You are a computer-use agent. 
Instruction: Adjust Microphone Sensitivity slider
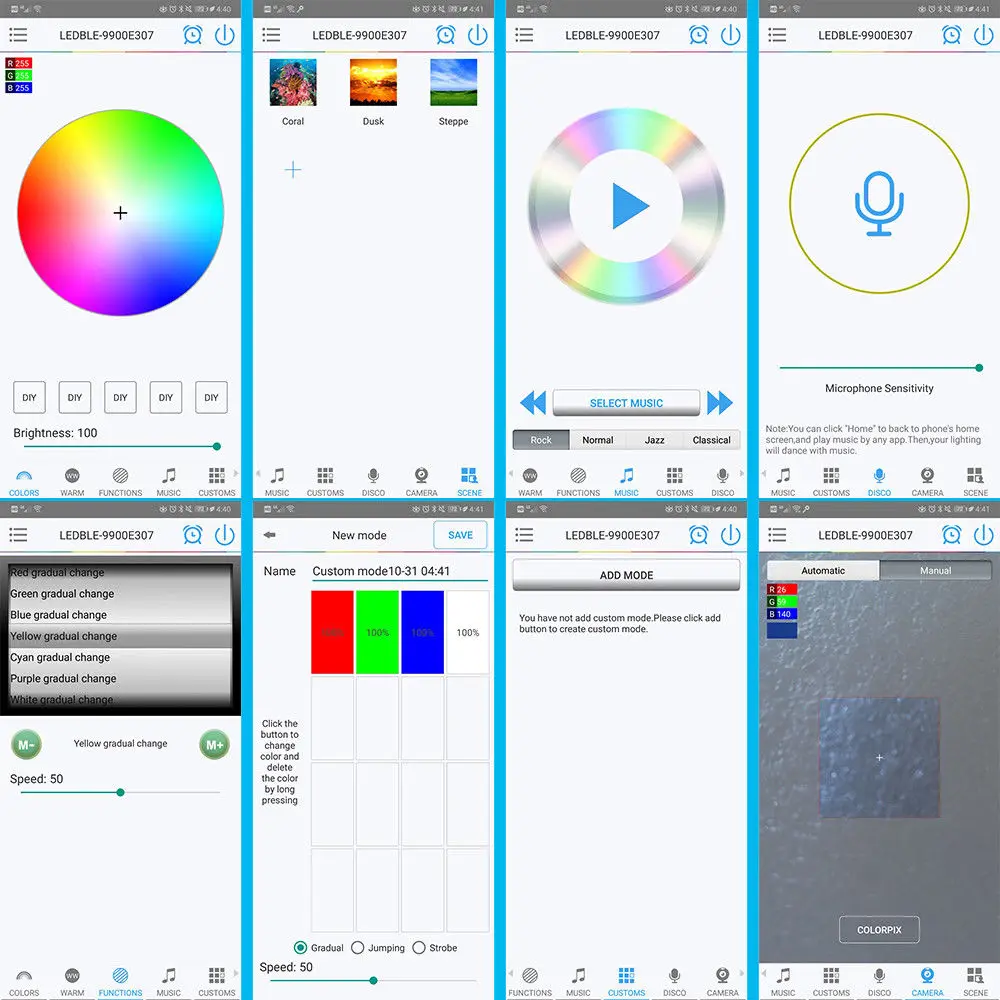[879, 368]
